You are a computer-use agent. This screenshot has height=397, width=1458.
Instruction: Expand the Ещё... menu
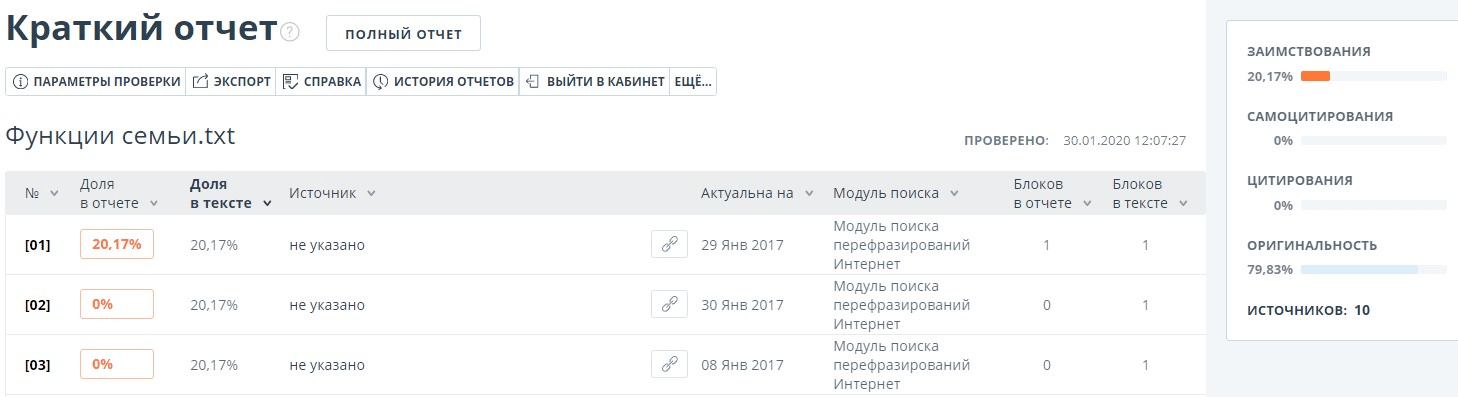[693, 82]
